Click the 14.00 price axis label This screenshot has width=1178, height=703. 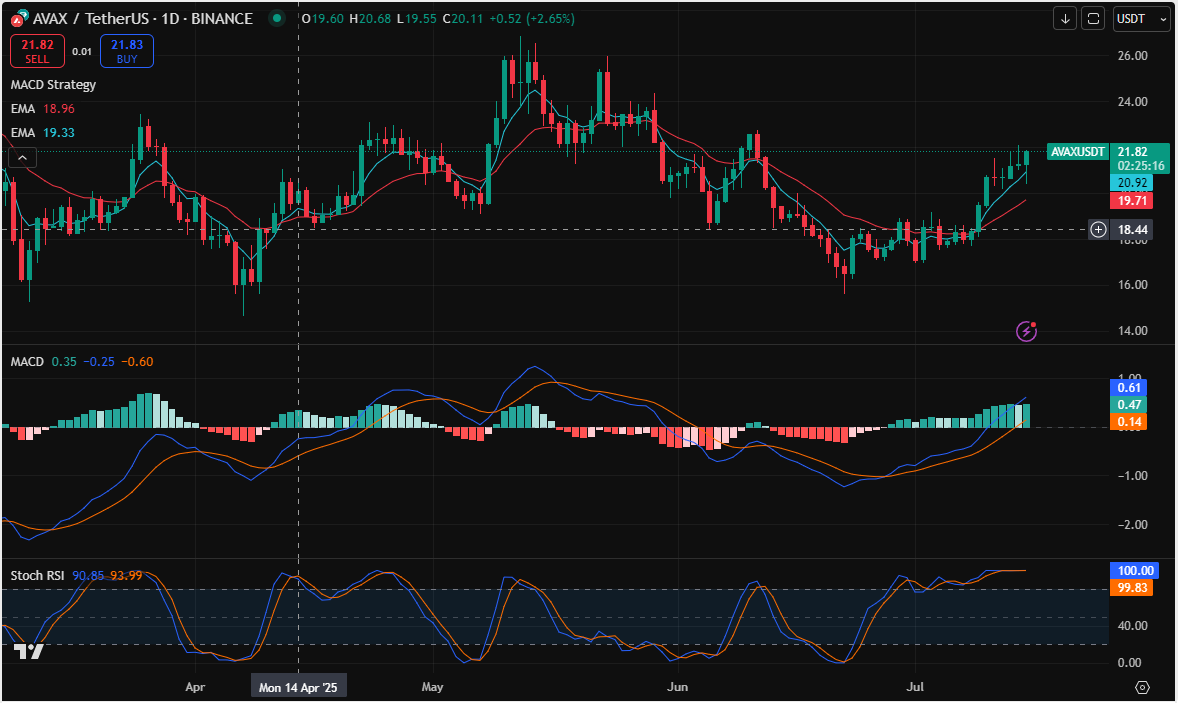pyautogui.click(x=1132, y=330)
